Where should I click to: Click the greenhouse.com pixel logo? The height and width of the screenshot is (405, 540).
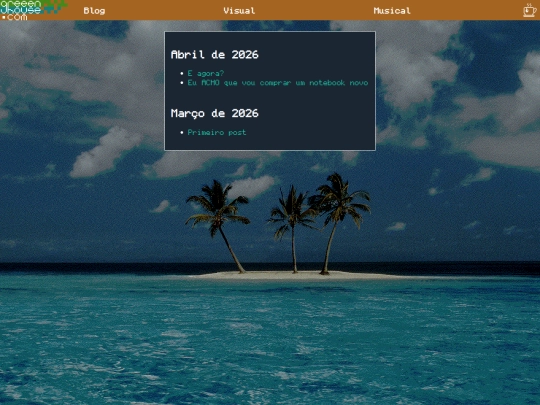pos(33,10)
